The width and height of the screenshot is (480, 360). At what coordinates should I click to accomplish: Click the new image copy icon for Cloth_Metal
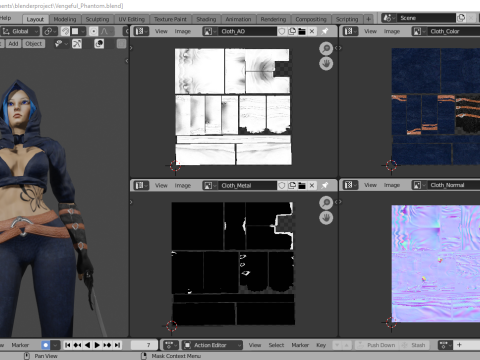(x=292, y=185)
